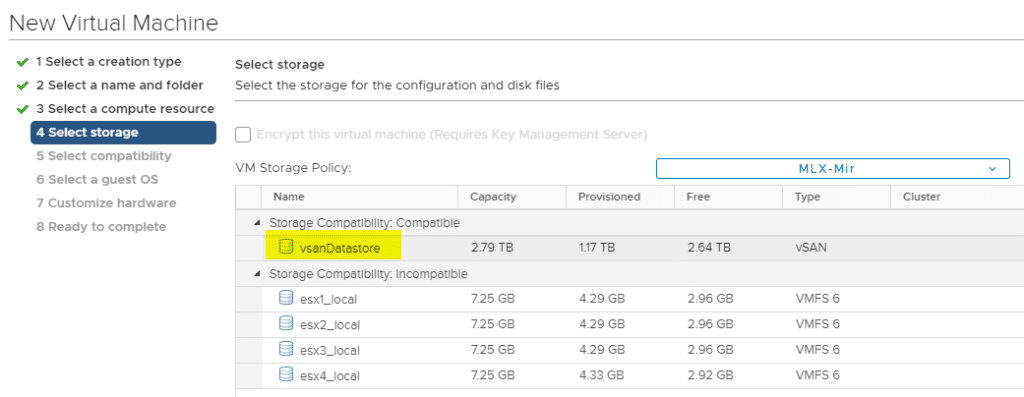This screenshot has width=1024, height=397.
Task: Click the esx3_local datastore icon
Action: point(285,349)
